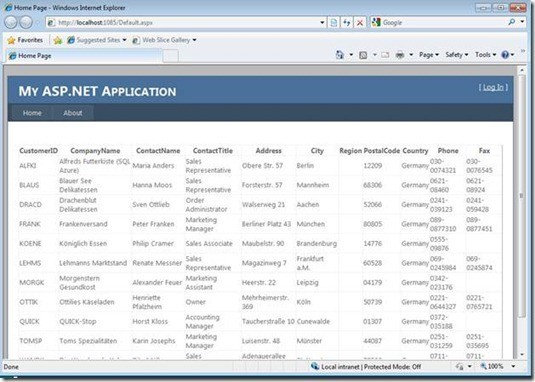Open Favorites with the star button
This screenshot has width=535, height=382.
pyautogui.click(x=25, y=40)
